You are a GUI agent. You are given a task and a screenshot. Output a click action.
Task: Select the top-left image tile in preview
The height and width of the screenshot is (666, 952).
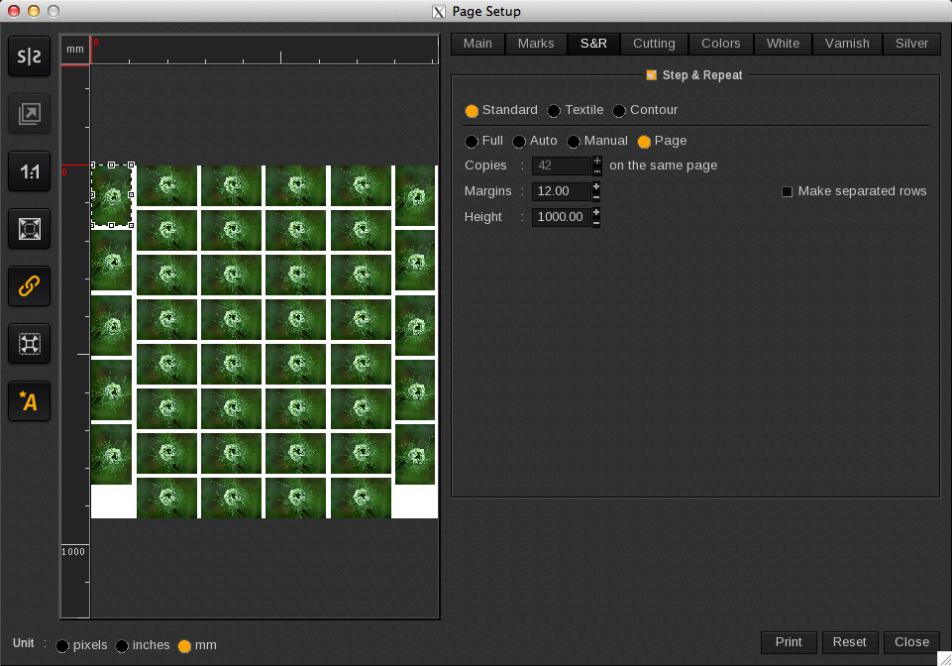pyautogui.click(x=111, y=195)
